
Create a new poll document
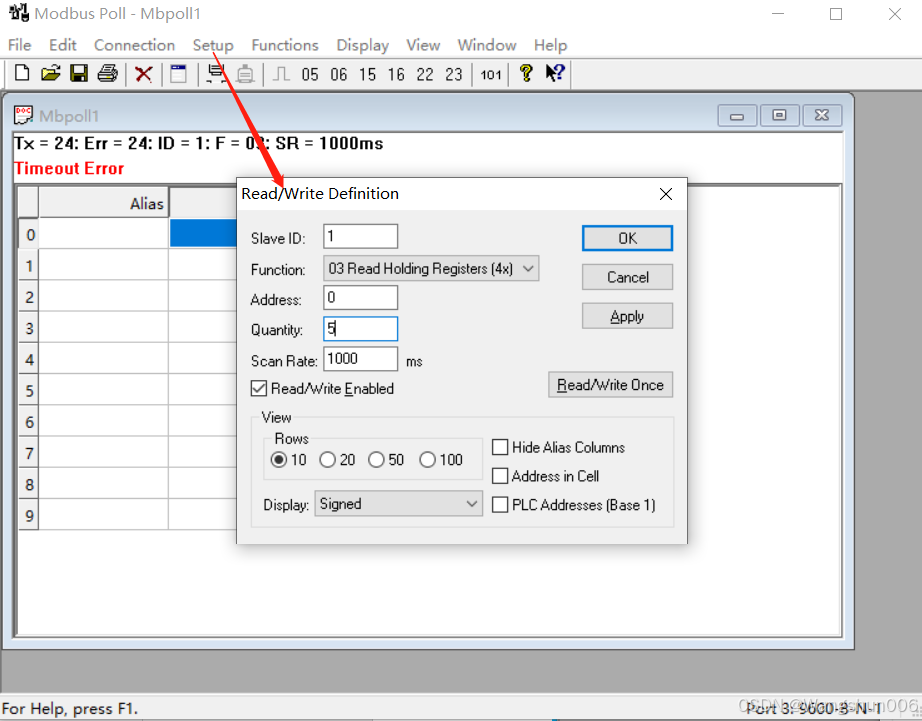click(22, 74)
